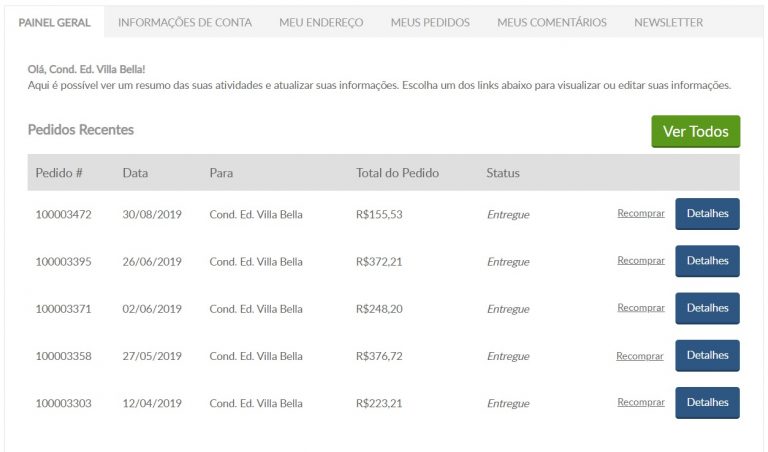
Task: Open the Painel Geral tab
Action: click(x=54, y=23)
